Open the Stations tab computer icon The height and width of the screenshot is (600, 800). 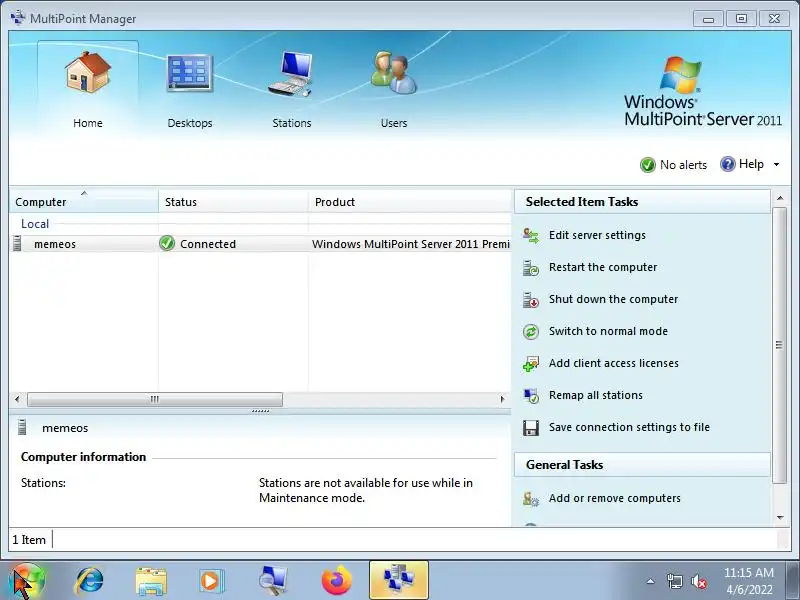[291, 73]
